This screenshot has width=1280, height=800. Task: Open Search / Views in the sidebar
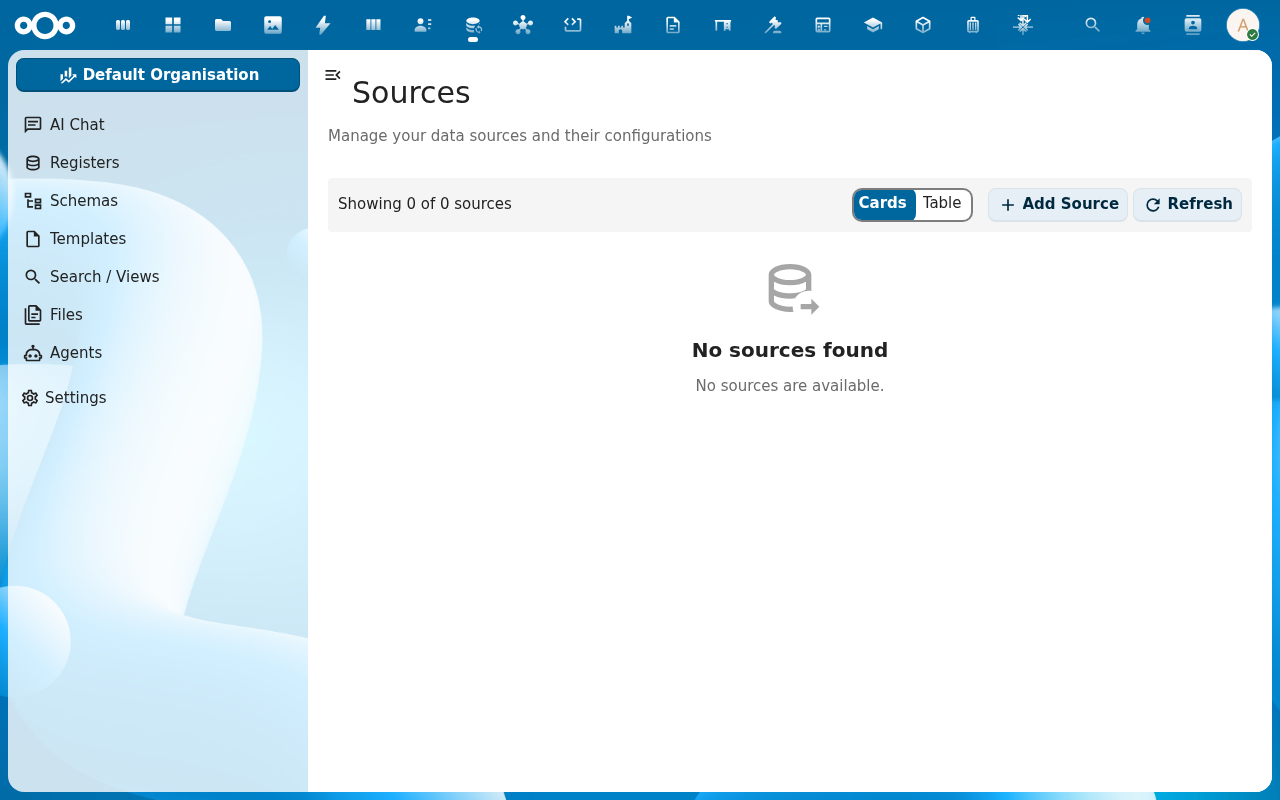click(x=158, y=277)
